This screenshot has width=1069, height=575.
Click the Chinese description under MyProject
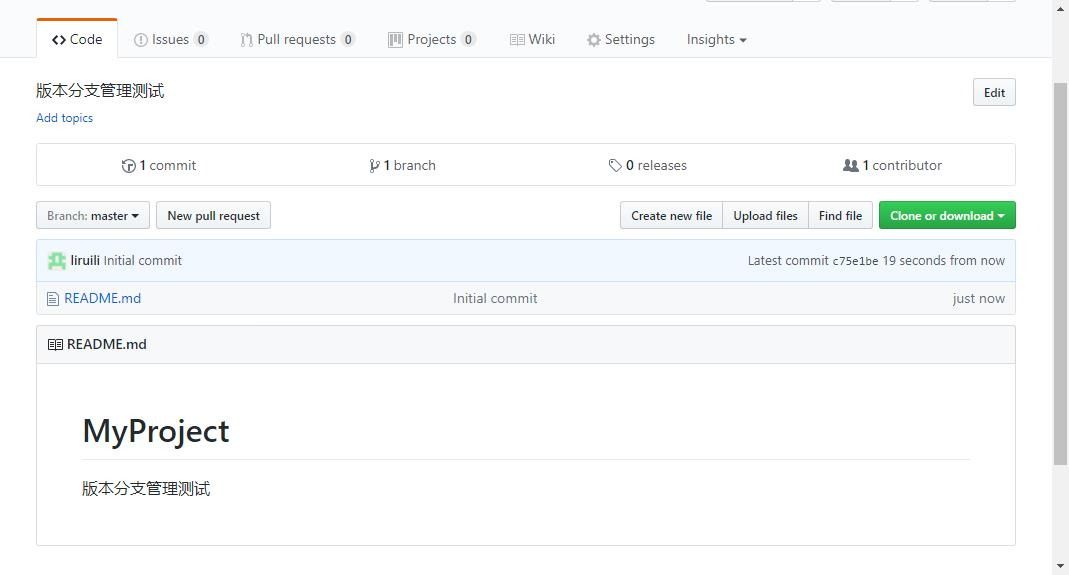[x=146, y=488]
